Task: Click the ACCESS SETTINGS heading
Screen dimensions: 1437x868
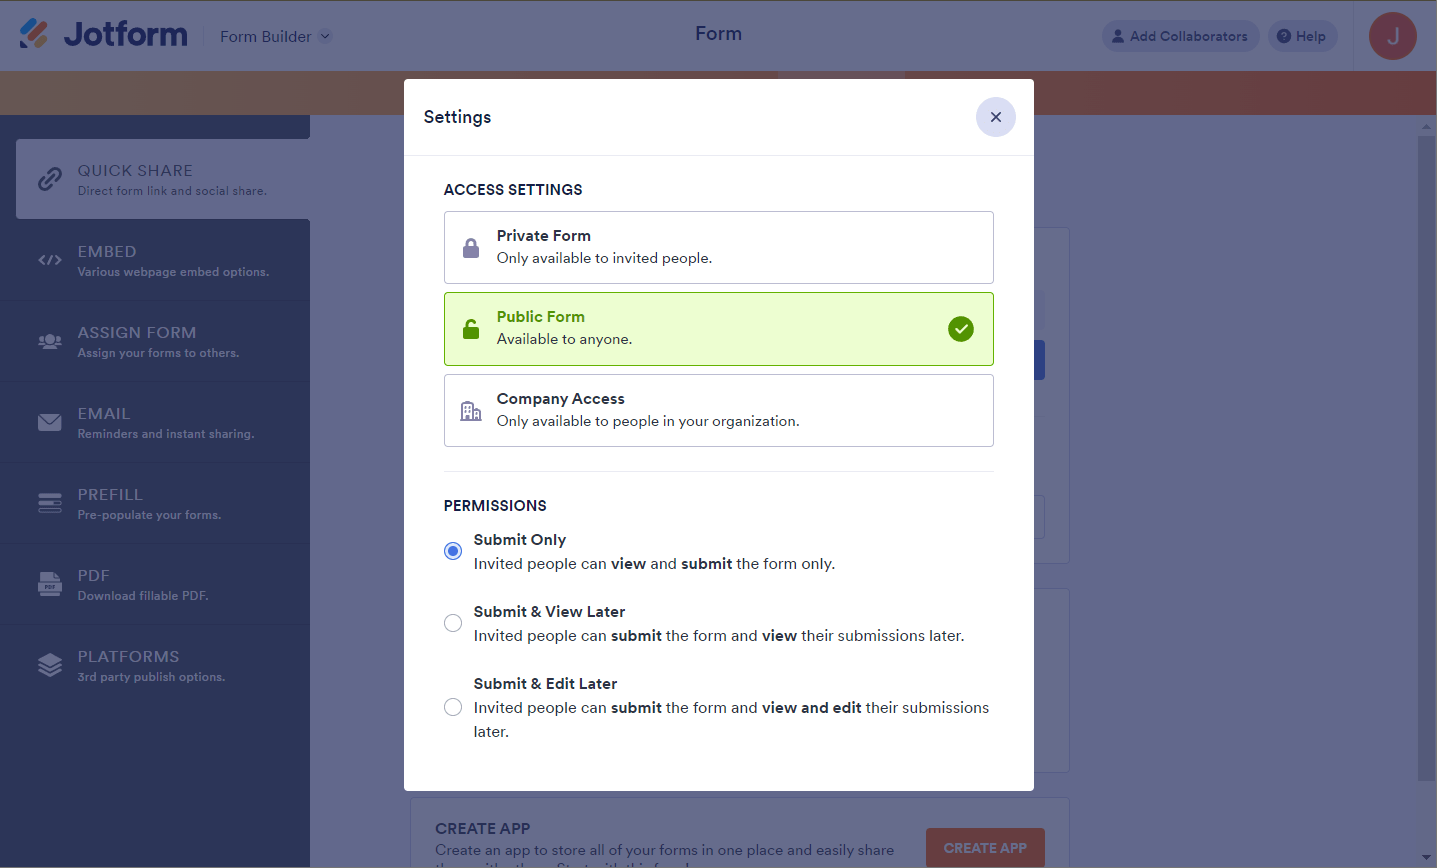Action: pyautogui.click(x=513, y=190)
